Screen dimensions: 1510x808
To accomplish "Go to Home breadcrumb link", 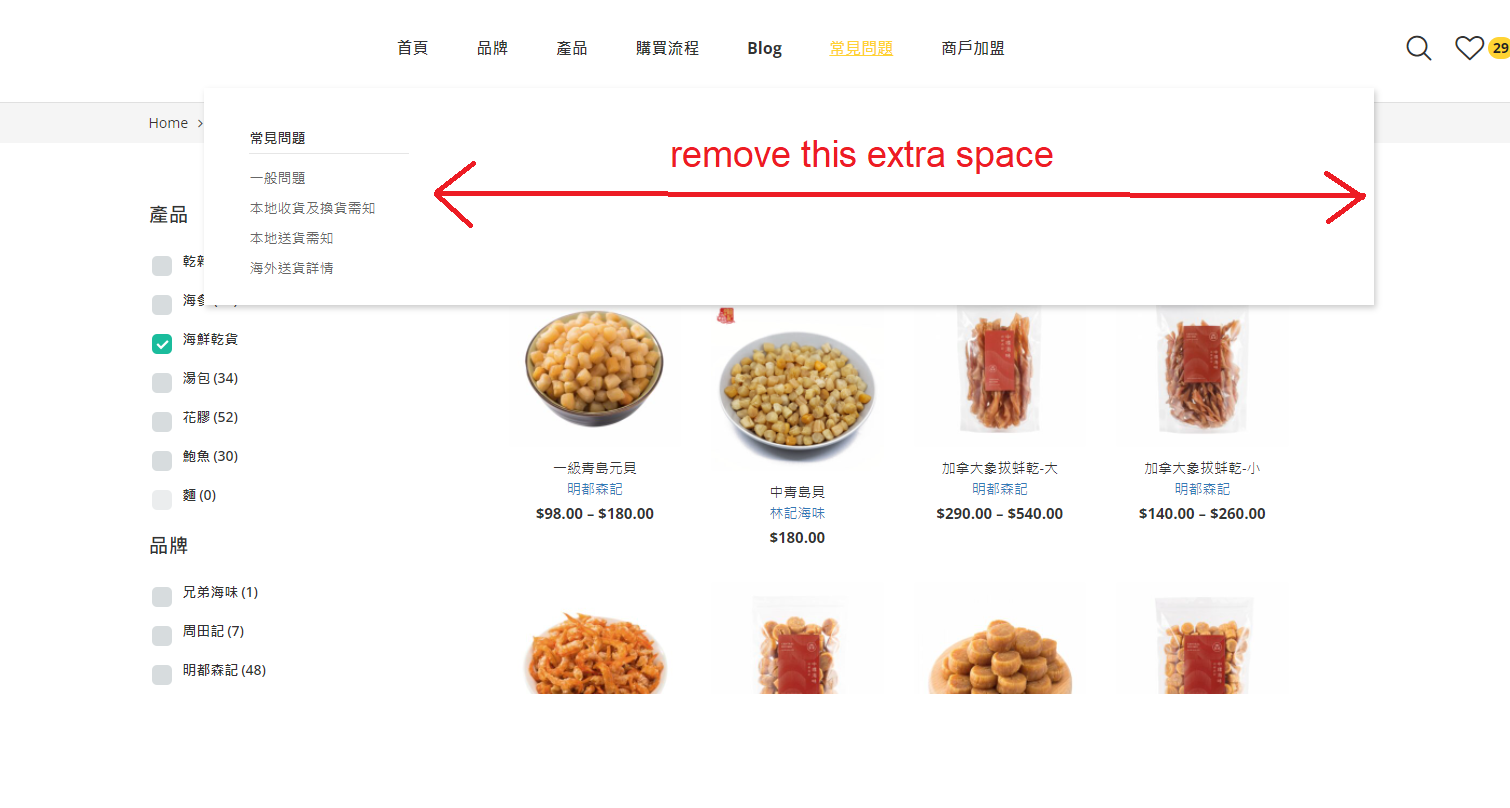I will (168, 123).
